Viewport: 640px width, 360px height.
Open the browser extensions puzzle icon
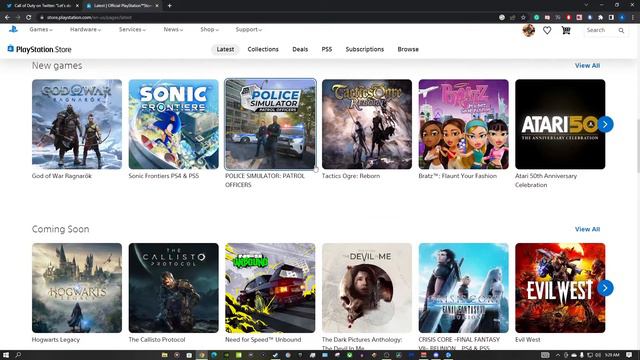[600, 18]
